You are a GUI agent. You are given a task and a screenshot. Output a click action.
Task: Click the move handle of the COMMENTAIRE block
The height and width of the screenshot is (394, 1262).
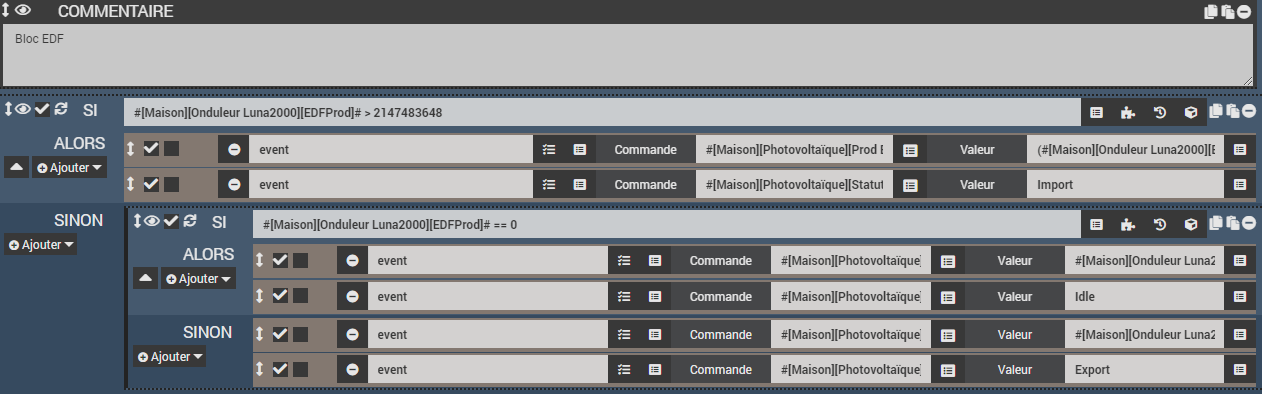[x=7, y=10]
